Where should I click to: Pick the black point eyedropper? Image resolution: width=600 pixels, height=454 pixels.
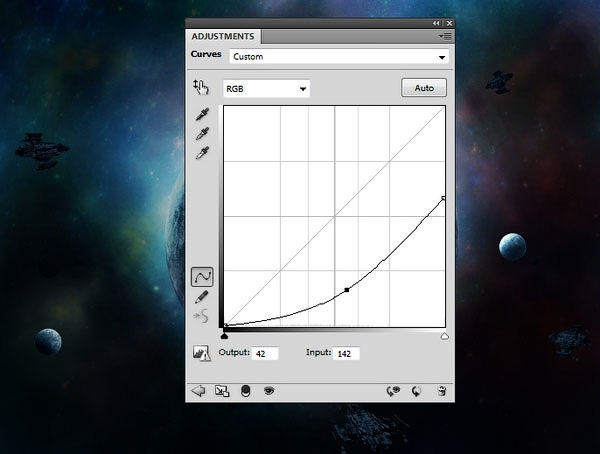coord(202,114)
